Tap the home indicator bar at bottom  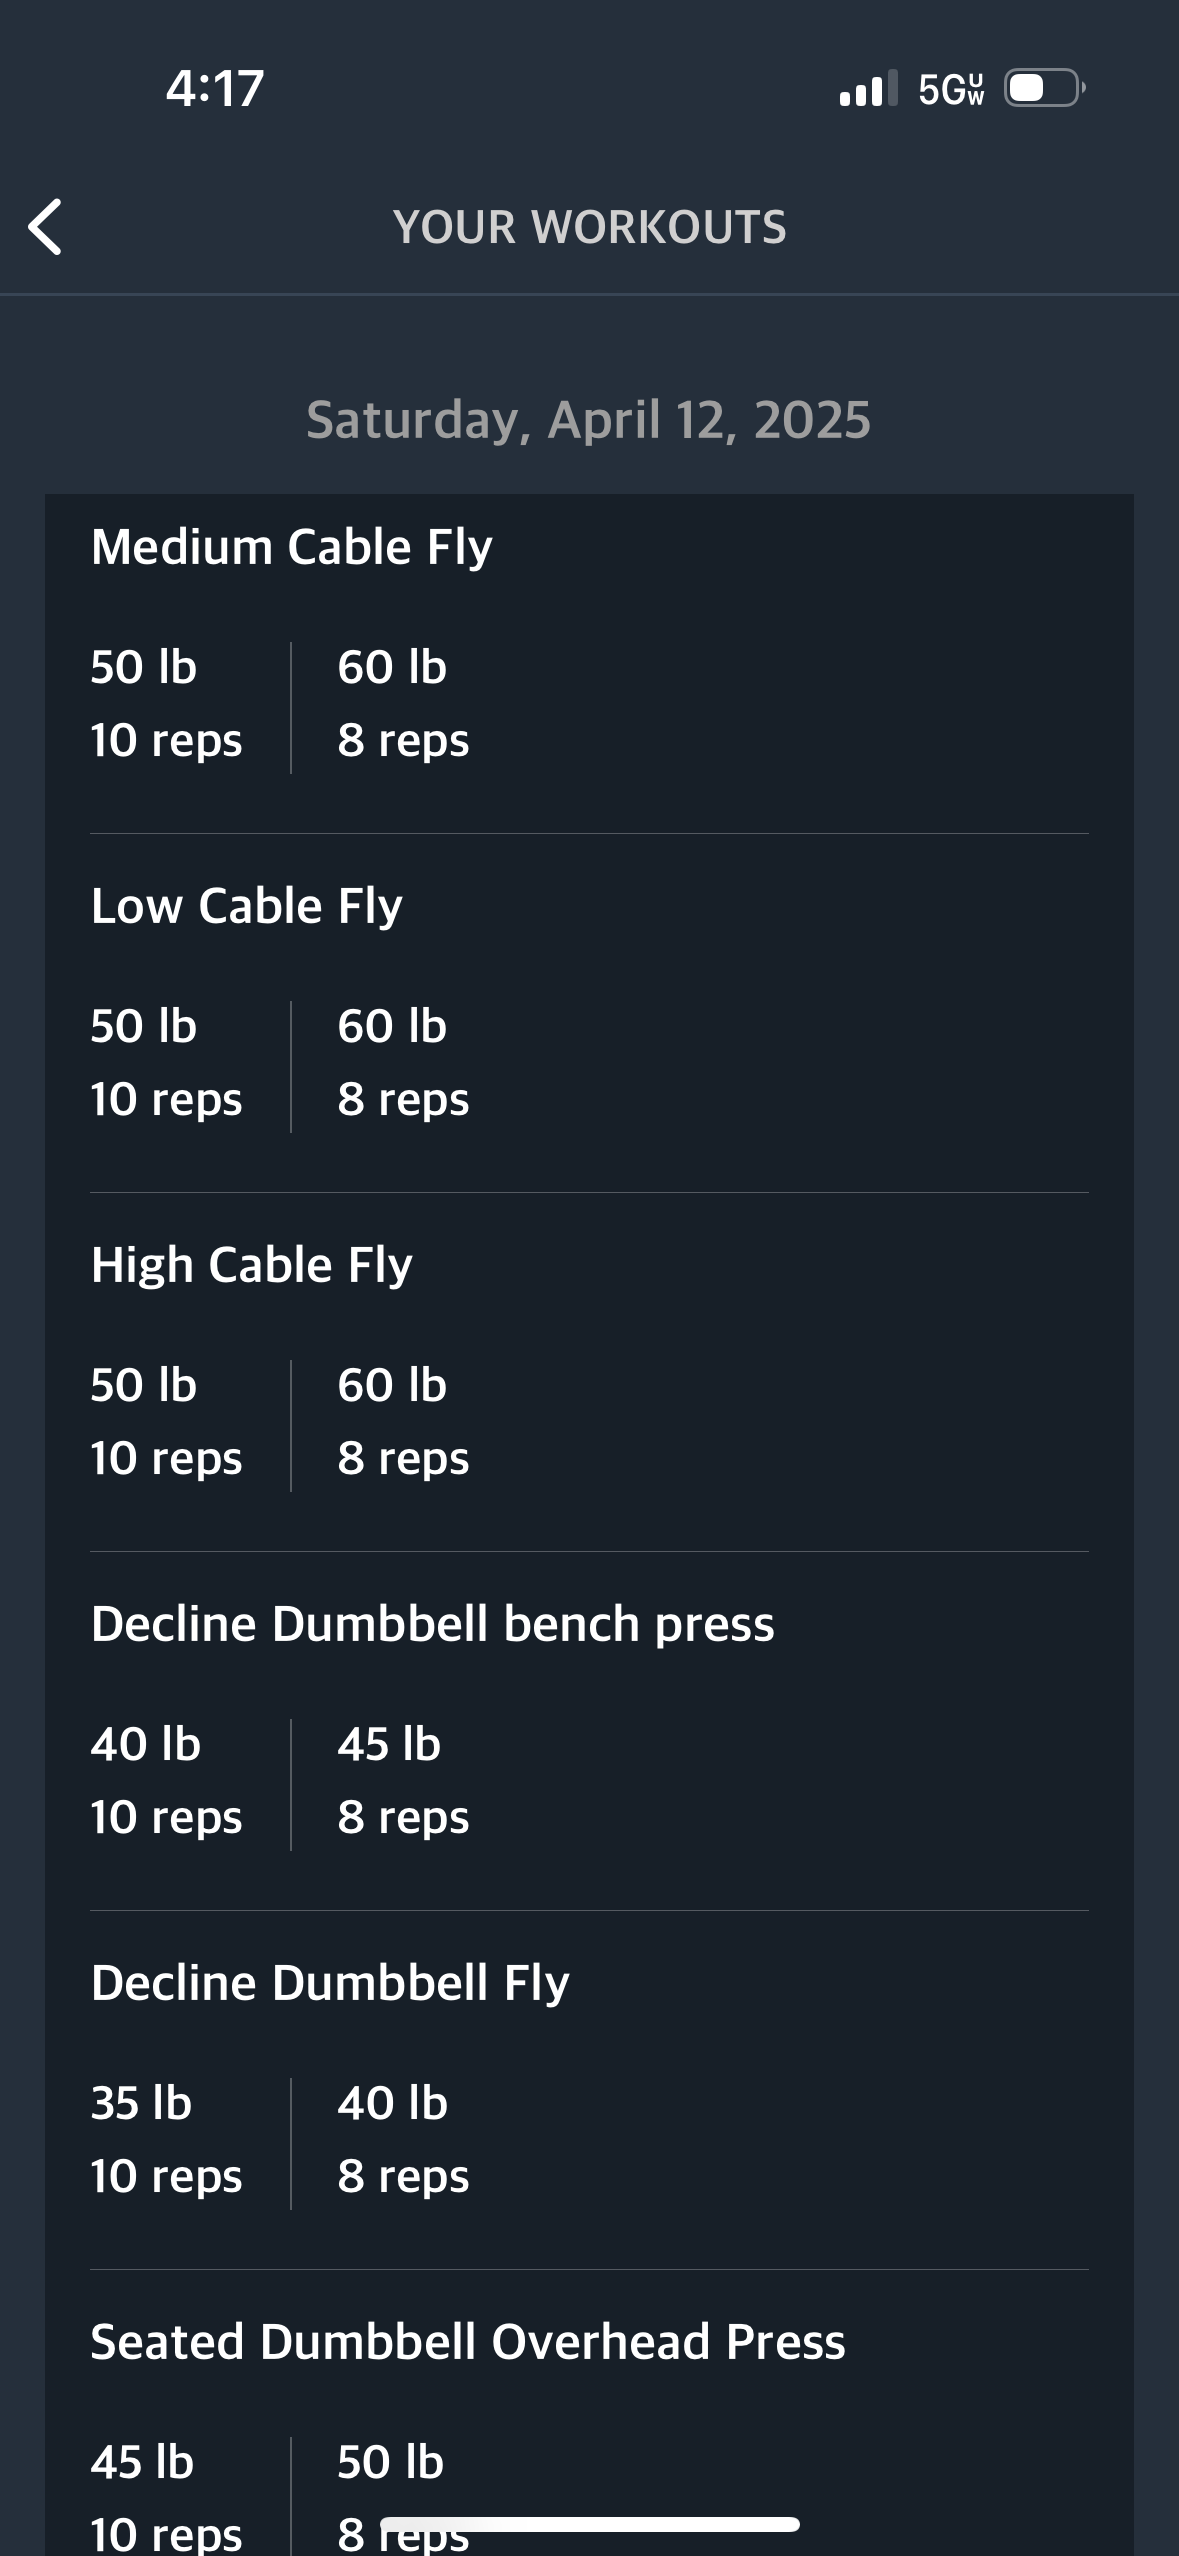(589, 2524)
